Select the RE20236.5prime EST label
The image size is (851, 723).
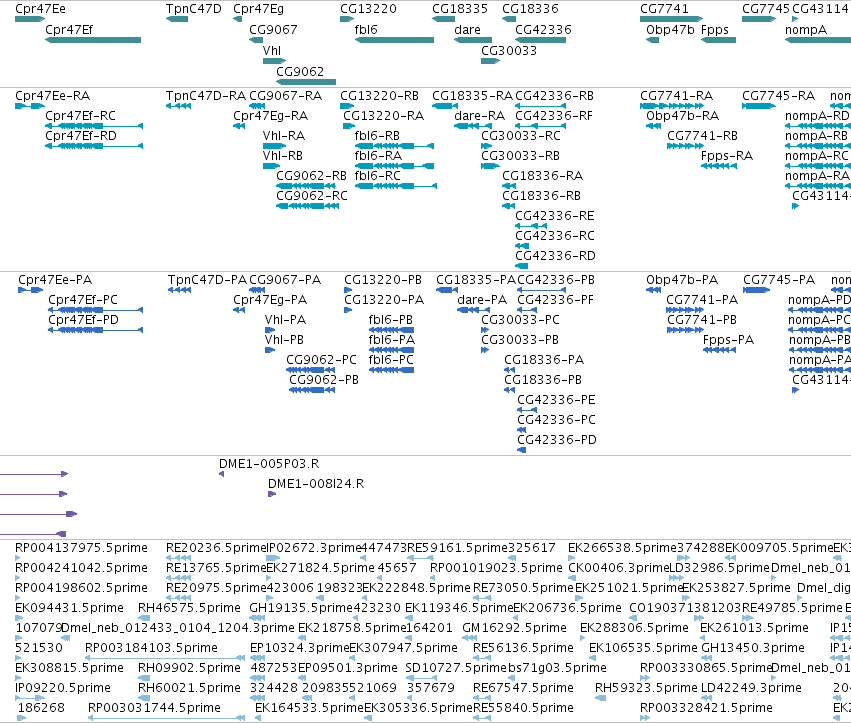(x=216, y=548)
